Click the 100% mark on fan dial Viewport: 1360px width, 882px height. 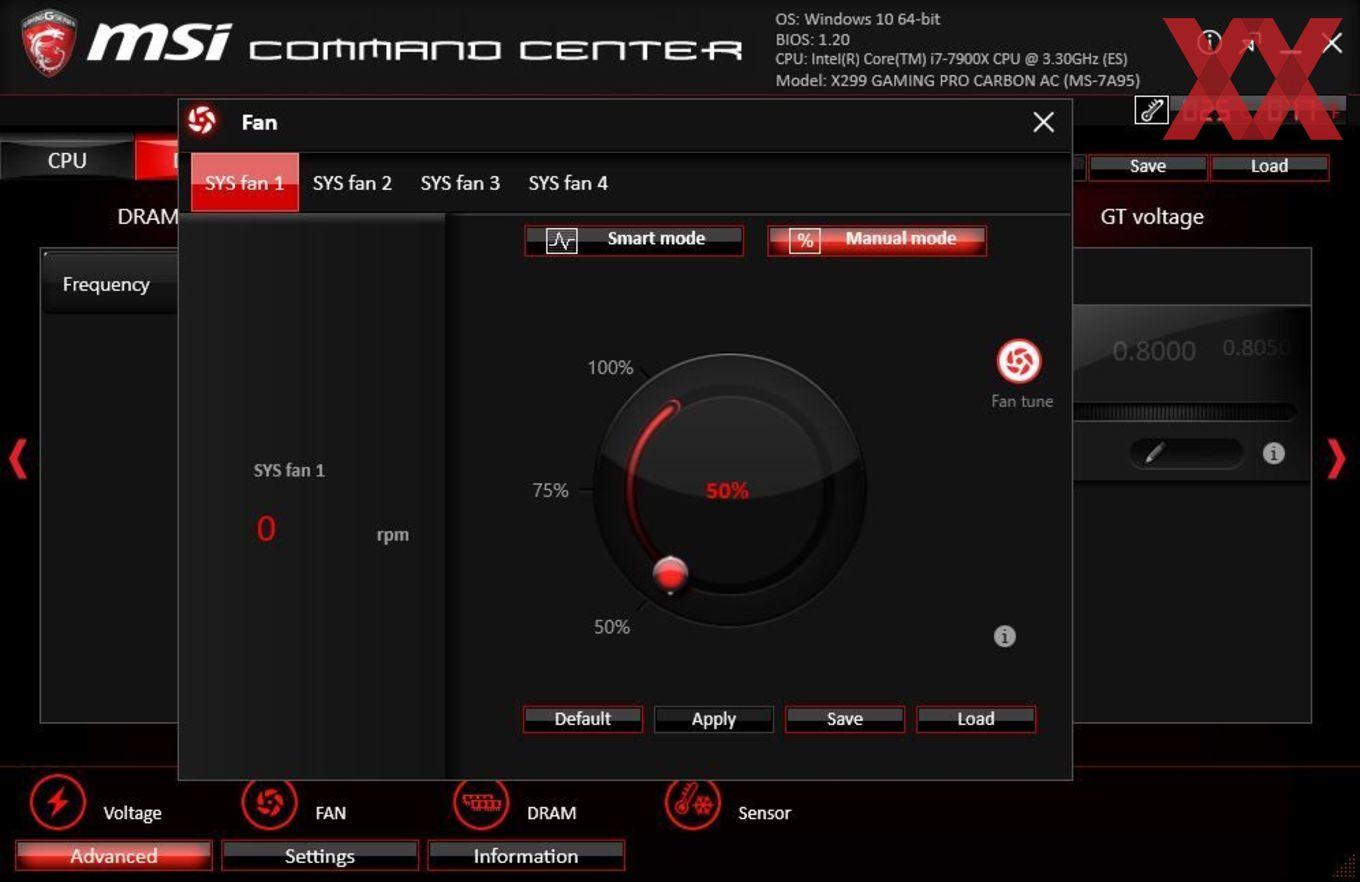tap(610, 368)
